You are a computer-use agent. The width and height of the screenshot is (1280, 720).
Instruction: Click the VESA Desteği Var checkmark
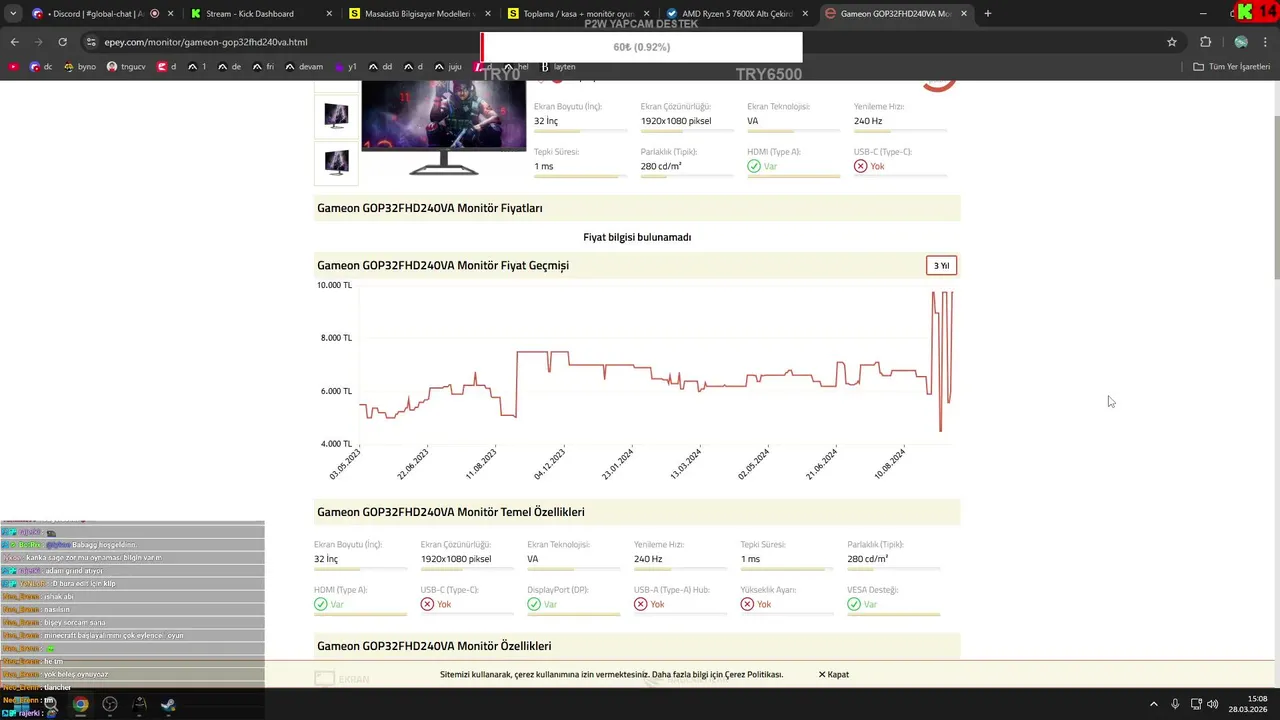[x=854, y=604]
